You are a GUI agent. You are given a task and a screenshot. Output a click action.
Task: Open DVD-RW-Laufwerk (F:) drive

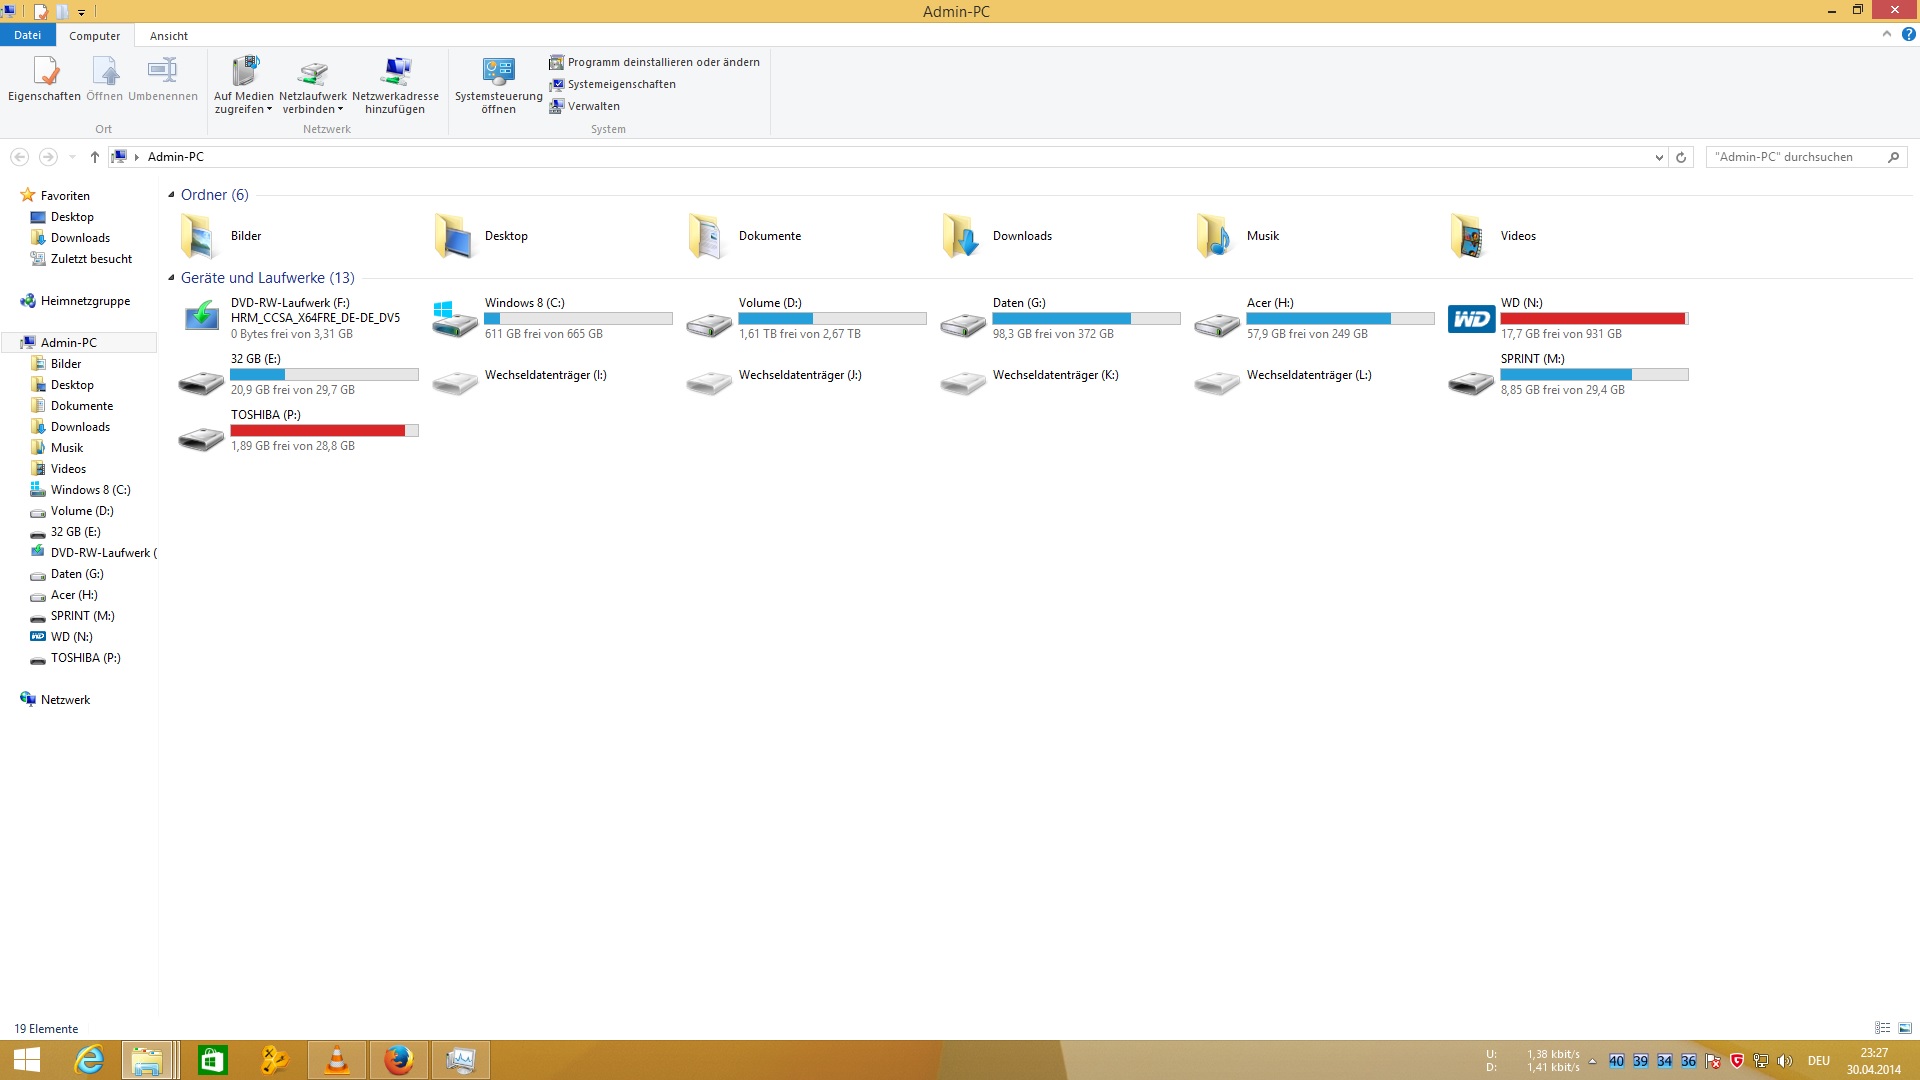[201, 318]
